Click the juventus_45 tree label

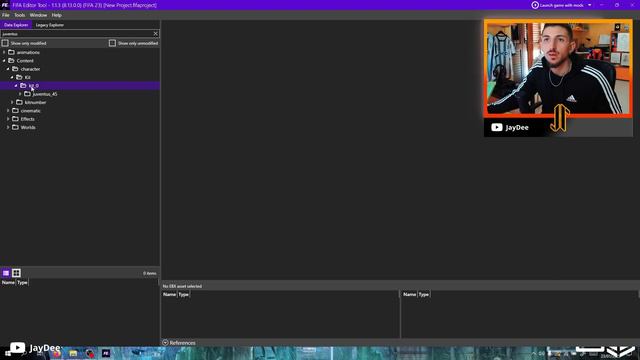[x=45, y=94]
